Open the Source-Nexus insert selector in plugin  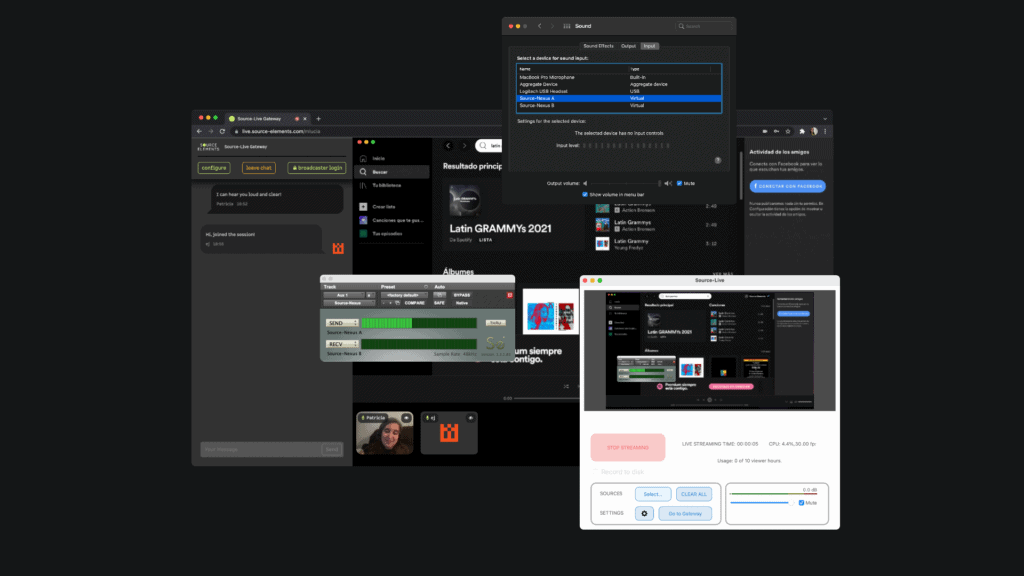[348, 303]
